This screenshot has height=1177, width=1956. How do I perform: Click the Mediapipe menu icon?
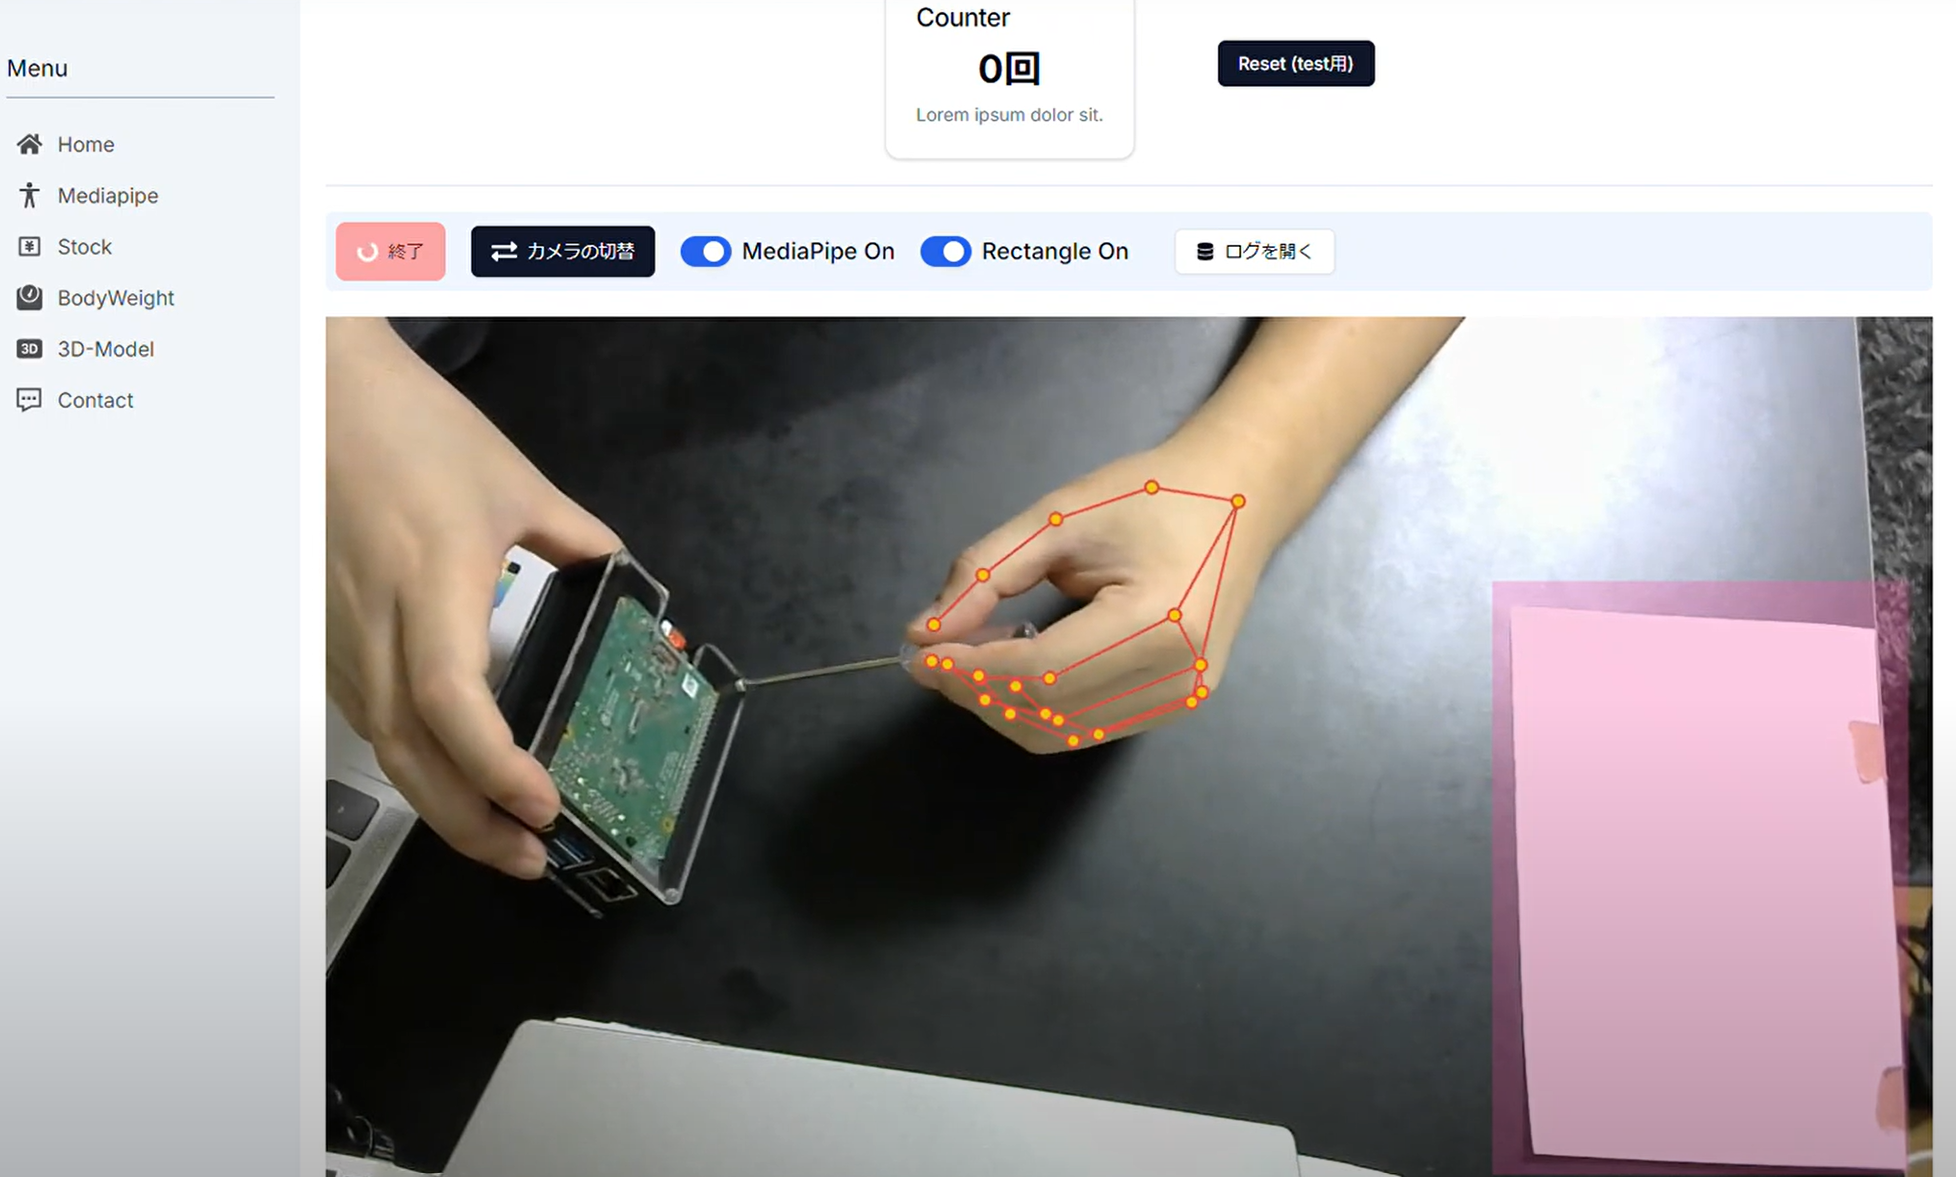click(27, 194)
